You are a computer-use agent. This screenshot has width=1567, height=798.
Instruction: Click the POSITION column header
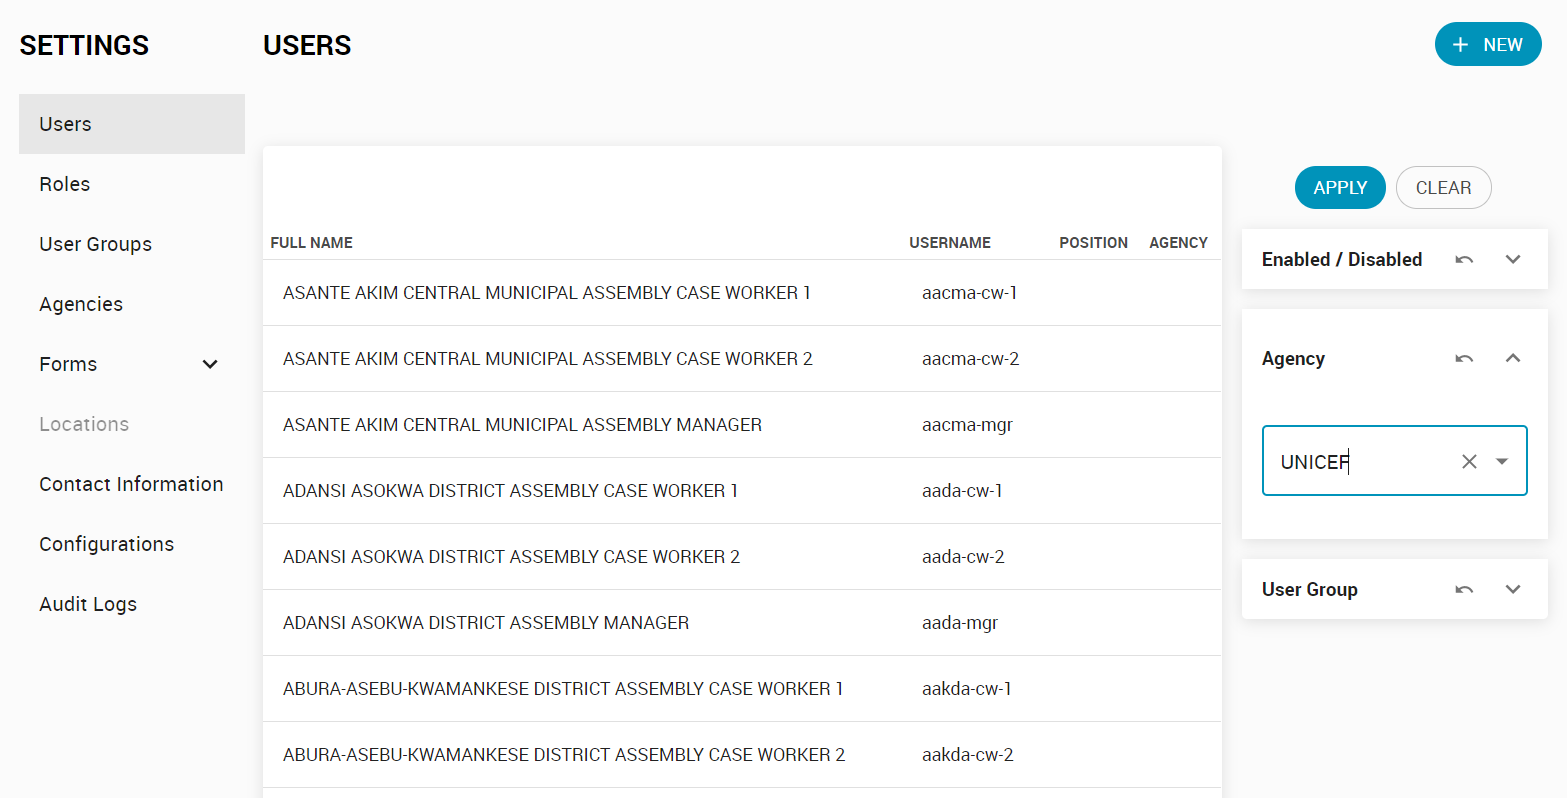(1094, 243)
